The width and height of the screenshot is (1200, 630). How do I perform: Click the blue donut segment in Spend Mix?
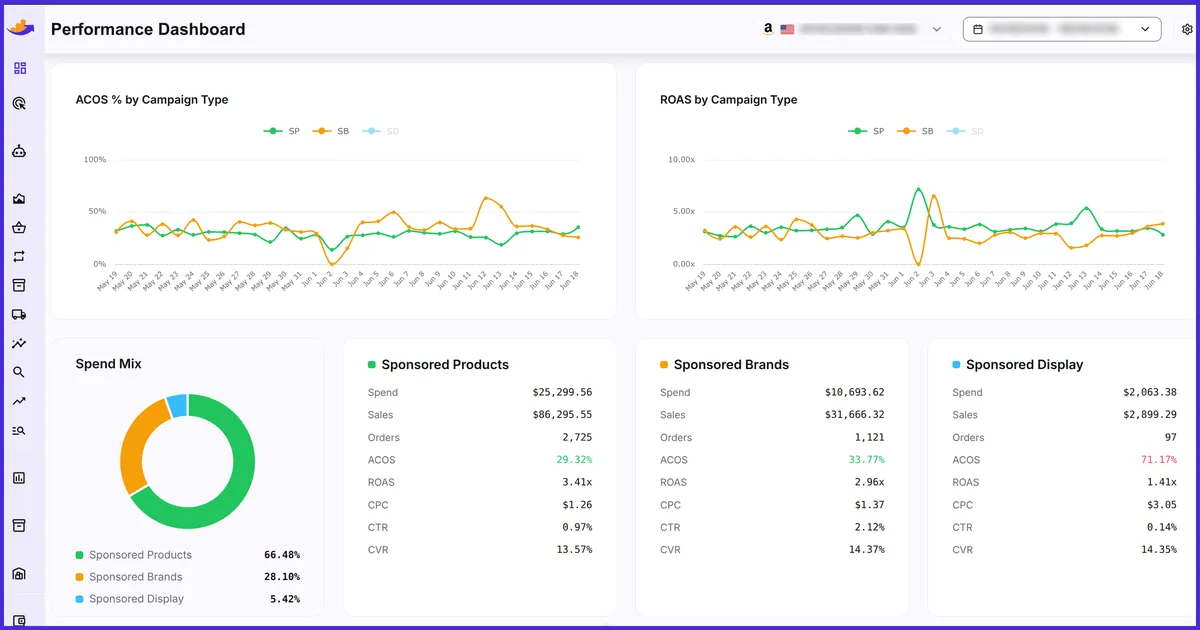coord(177,405)
